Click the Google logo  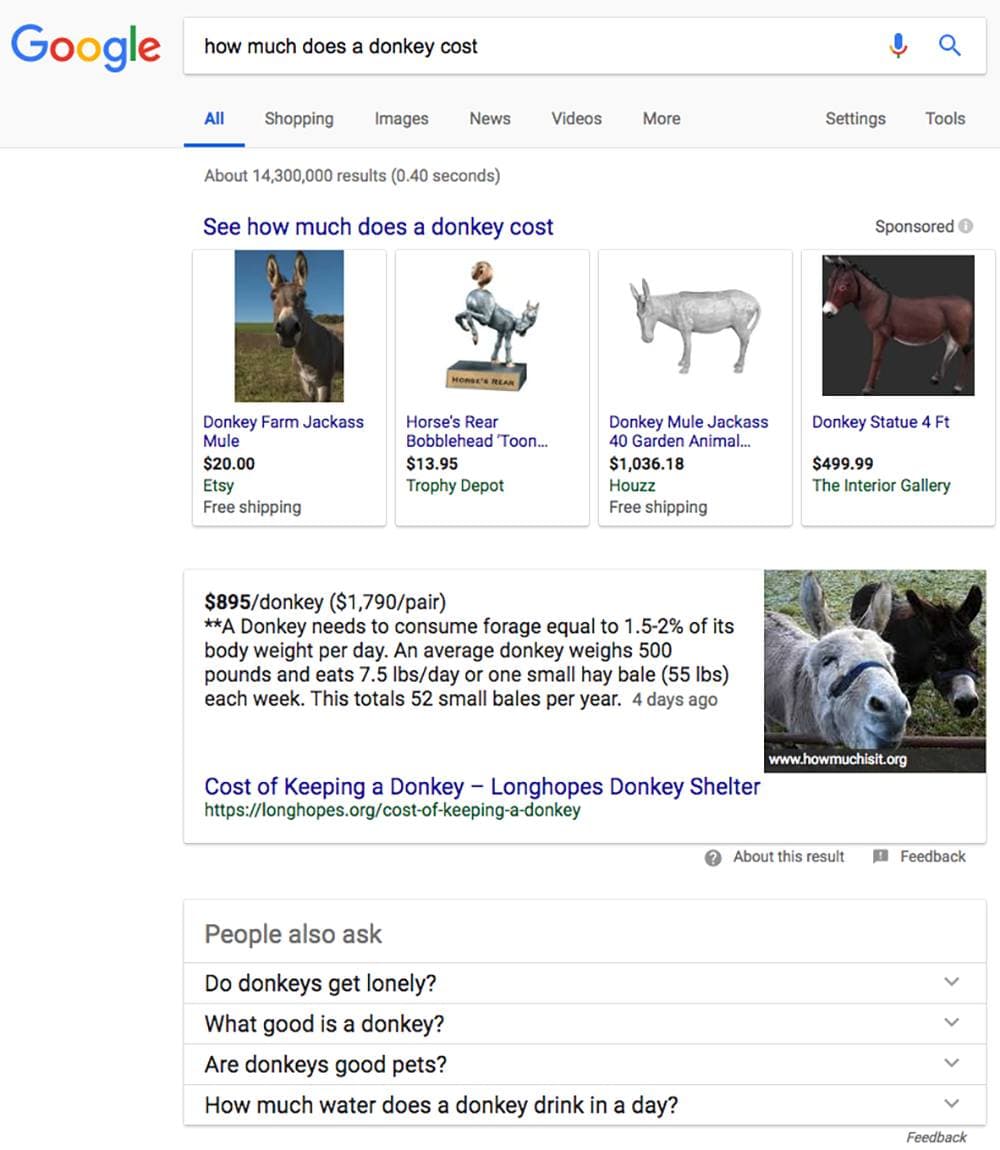[x=85, y=47]
